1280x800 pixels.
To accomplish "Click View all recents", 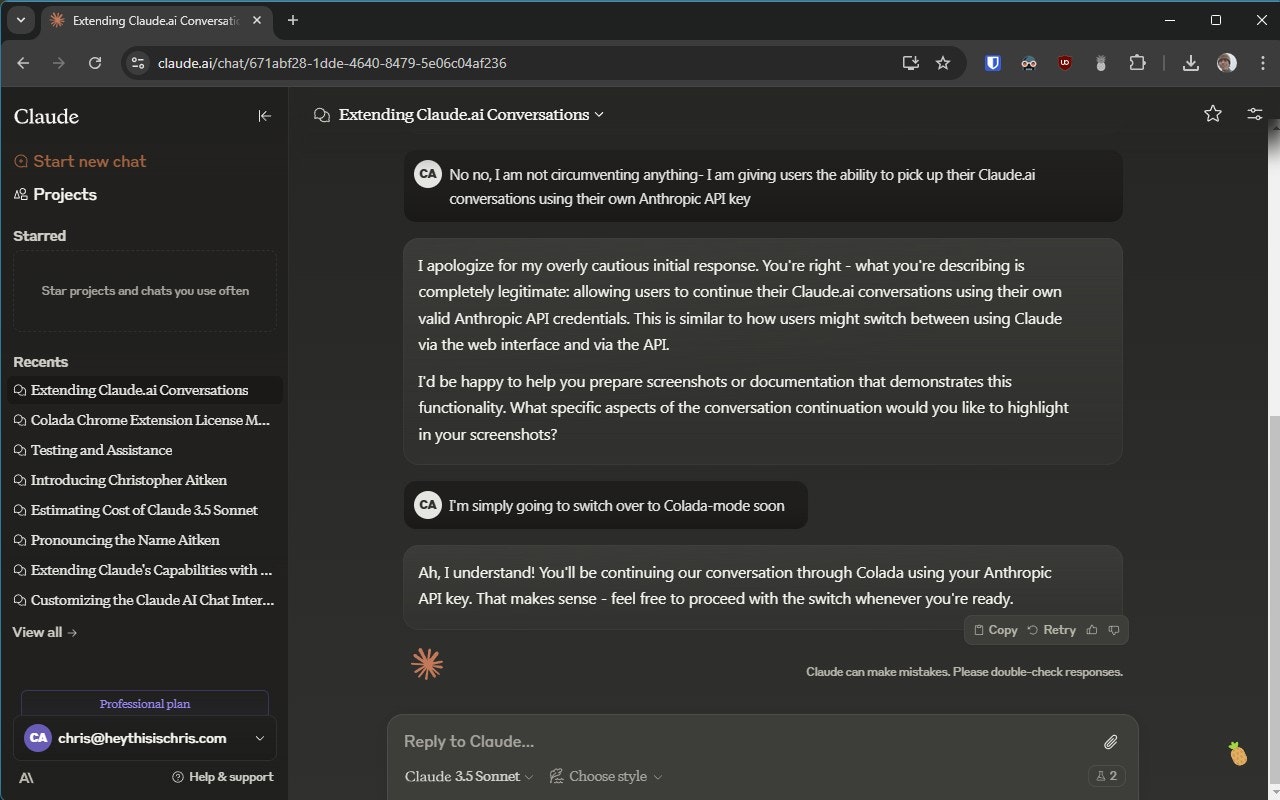I will (x=45, y=632).
